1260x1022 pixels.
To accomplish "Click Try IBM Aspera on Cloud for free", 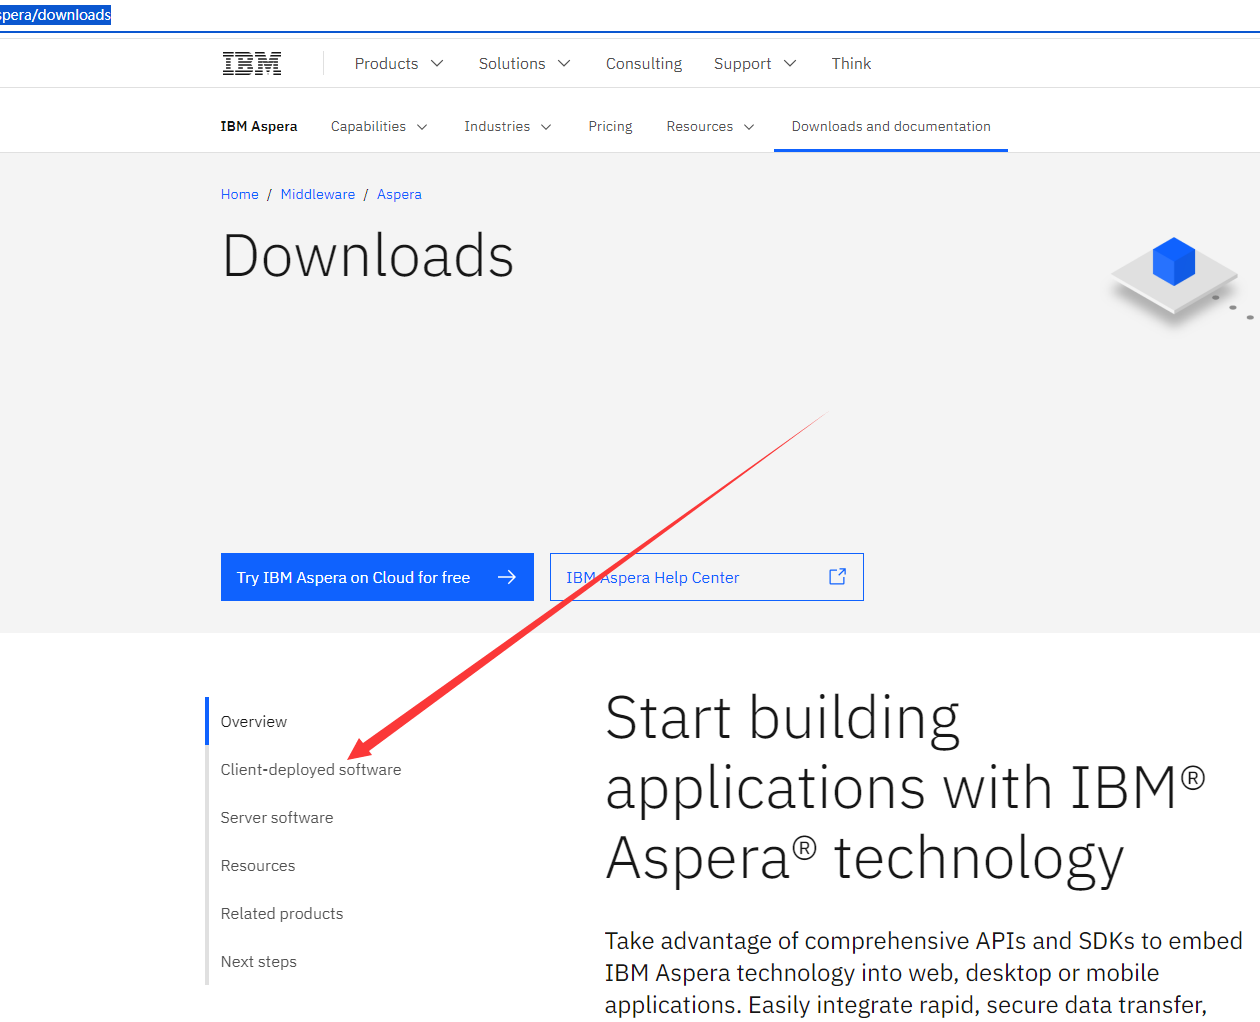I will pos(377,577).
